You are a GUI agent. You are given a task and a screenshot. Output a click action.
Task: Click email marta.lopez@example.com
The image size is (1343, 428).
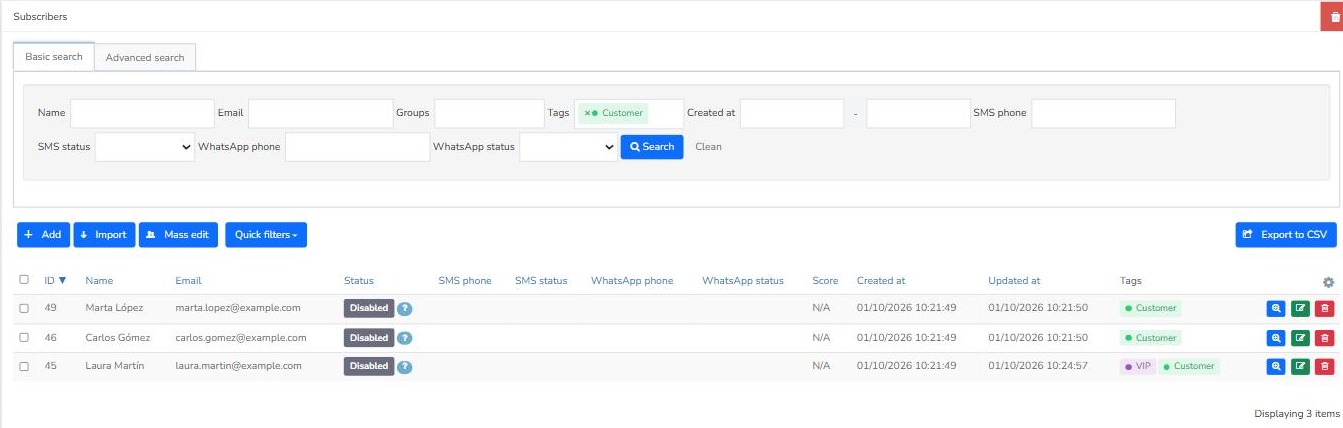click(x=238, y=308)
